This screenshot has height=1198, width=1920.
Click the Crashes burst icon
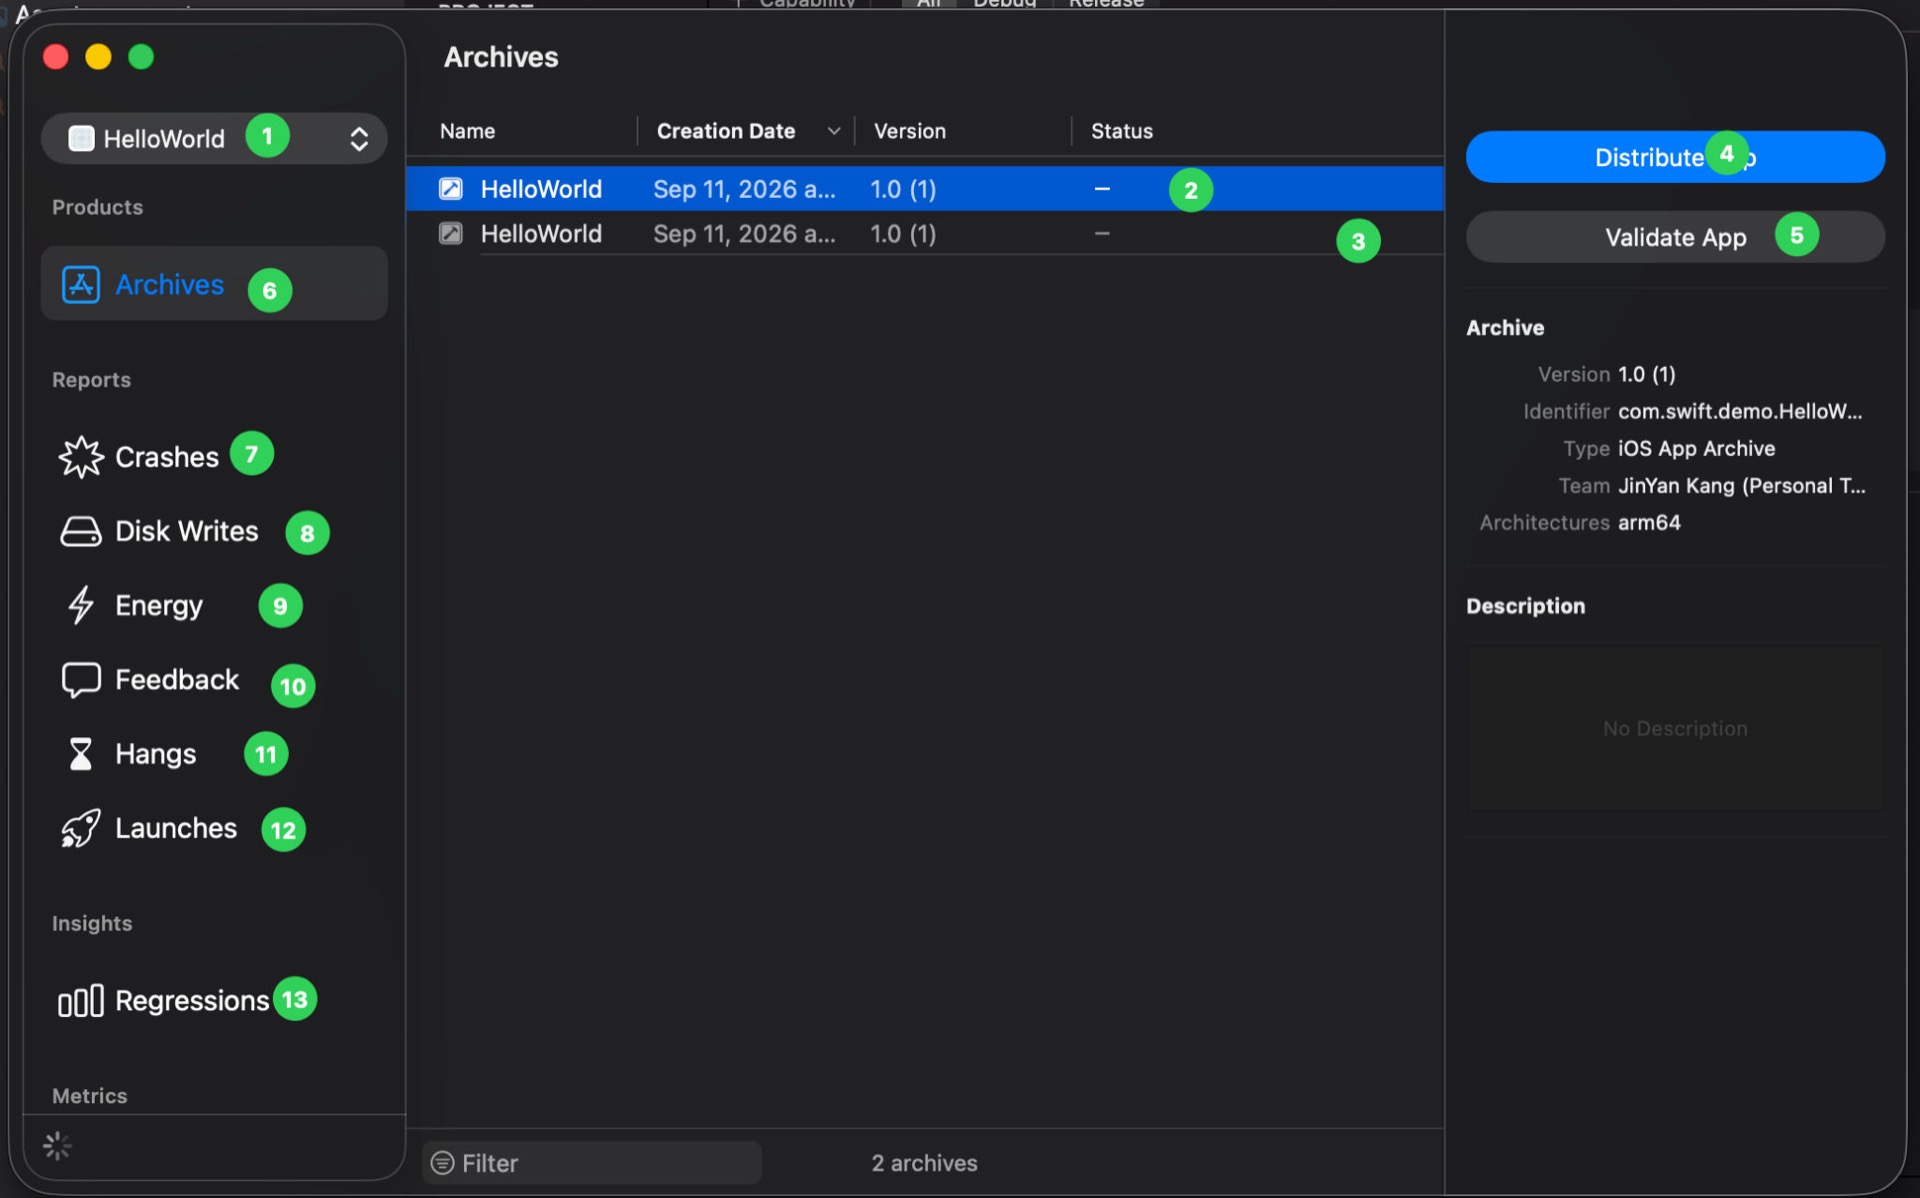[x=81, y=457]
